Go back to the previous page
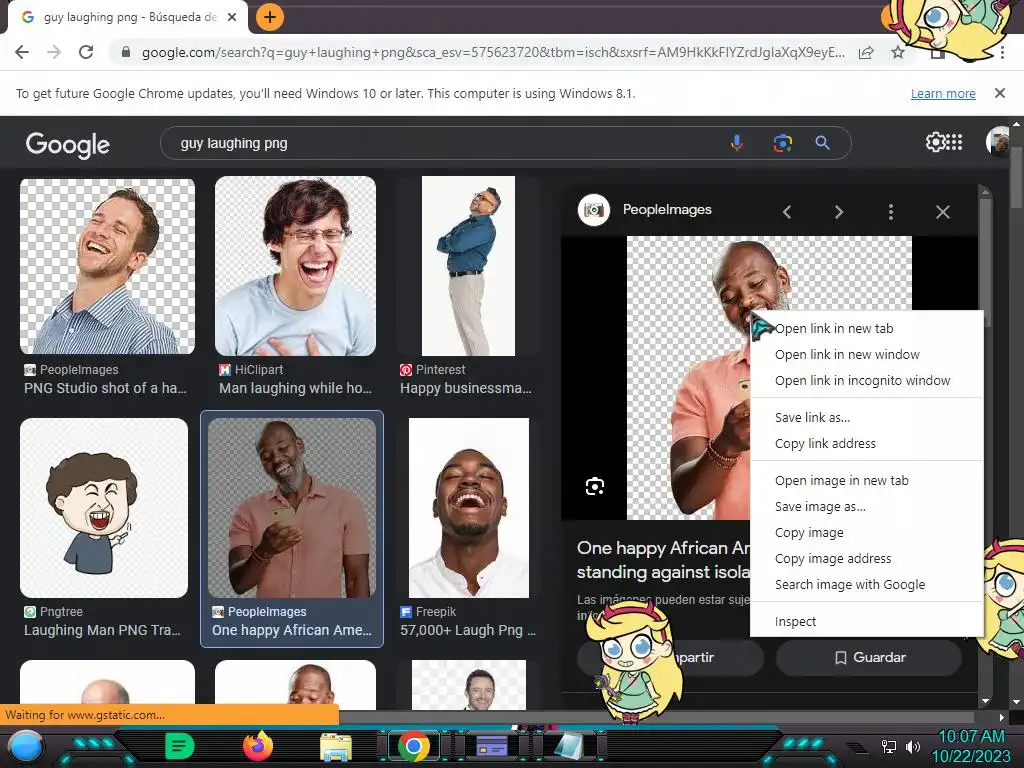The width and height of the screenshot is (1024, 768). tap(22, 52)
